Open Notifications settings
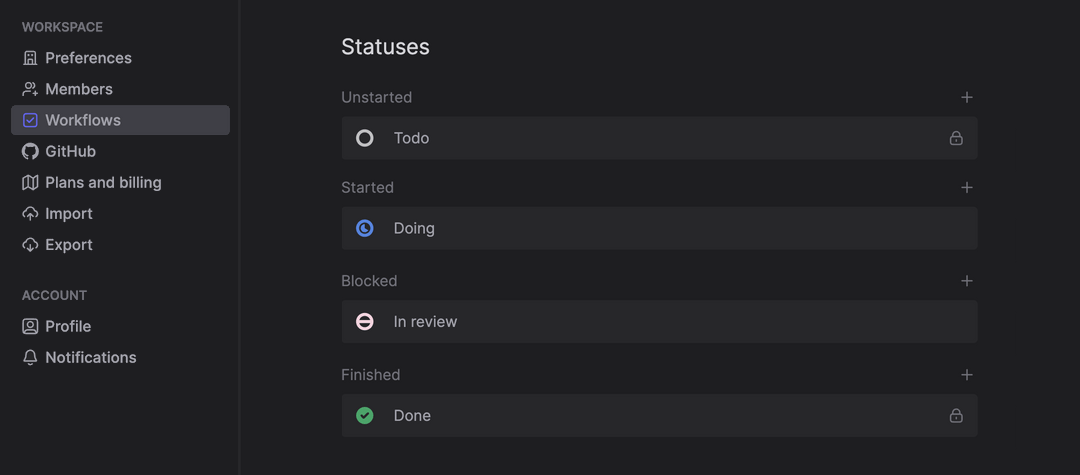Image resolution: width=1080 pixels, height=475 pixels. coord(90,357)
